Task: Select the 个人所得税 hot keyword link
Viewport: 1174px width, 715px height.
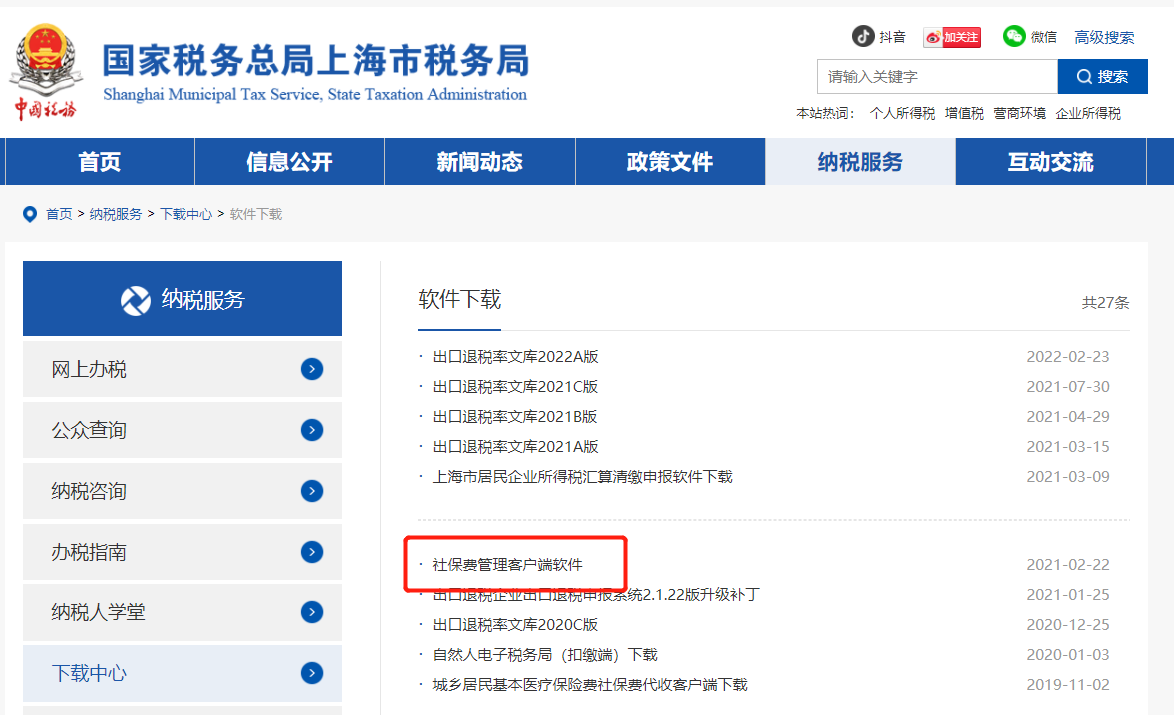Action: pos(902,114)
